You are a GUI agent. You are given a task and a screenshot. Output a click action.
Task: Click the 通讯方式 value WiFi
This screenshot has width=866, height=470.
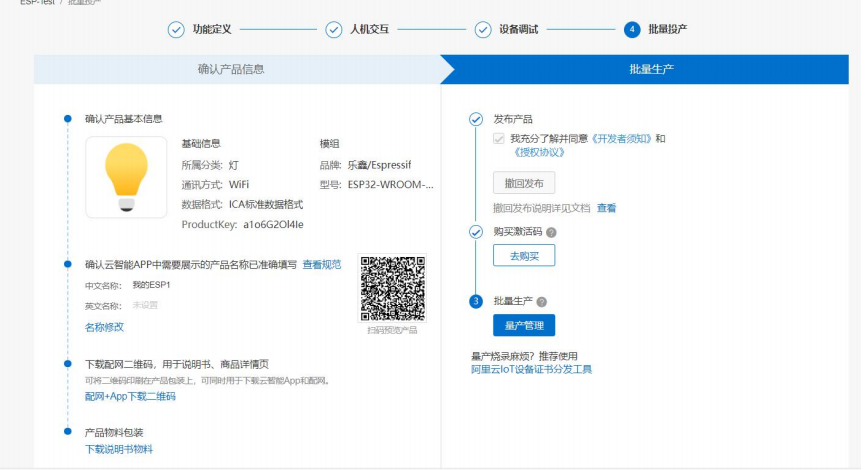click(239, 184)
